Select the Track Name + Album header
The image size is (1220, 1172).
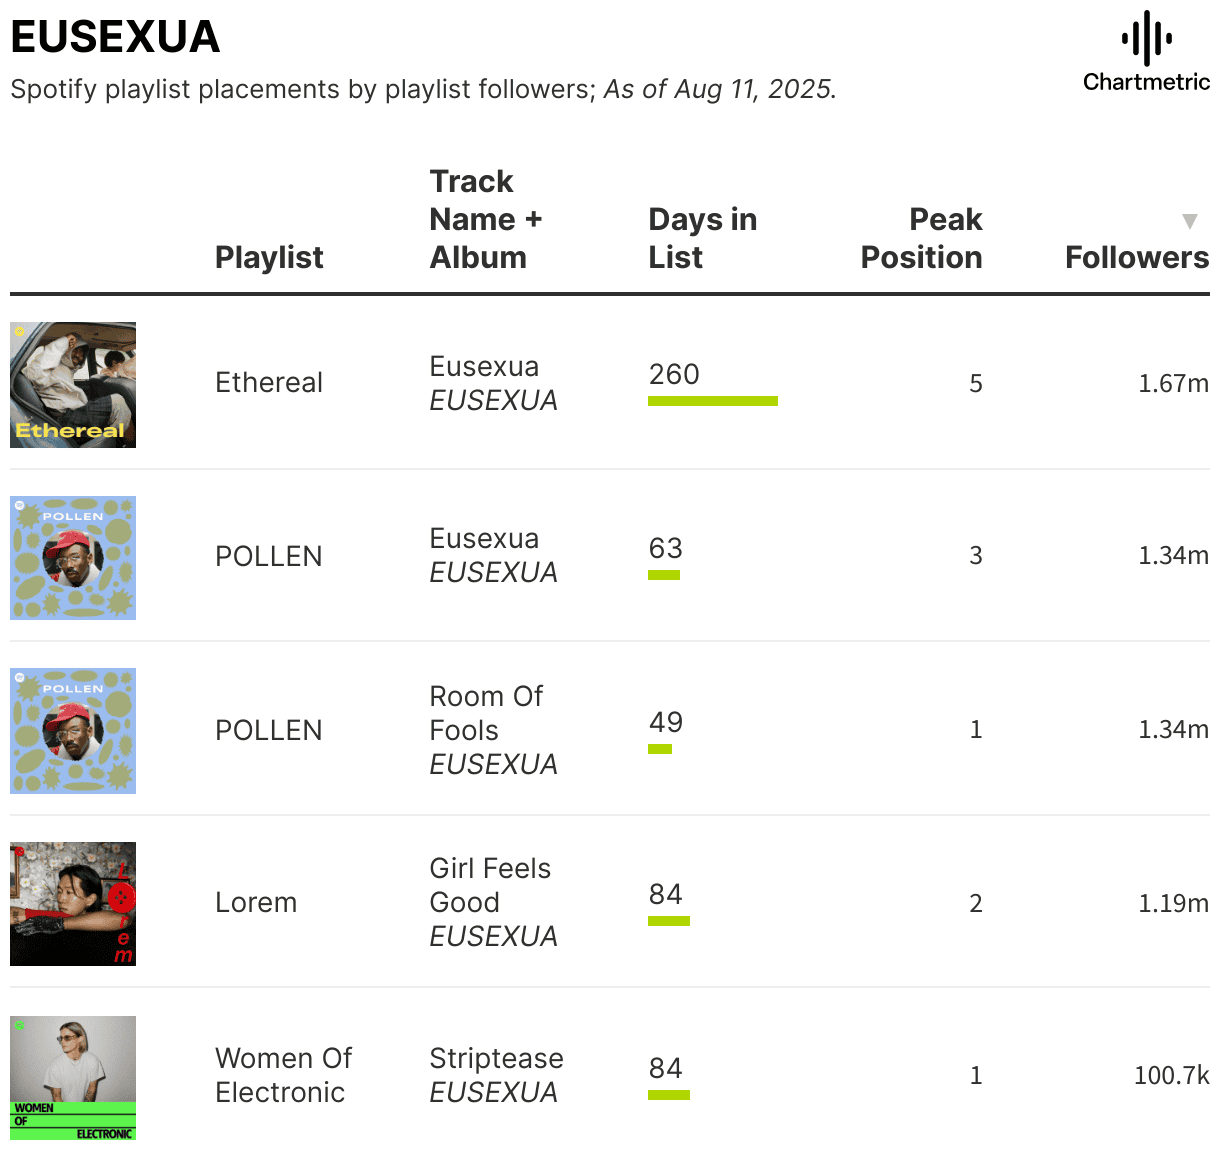point(485,219)
